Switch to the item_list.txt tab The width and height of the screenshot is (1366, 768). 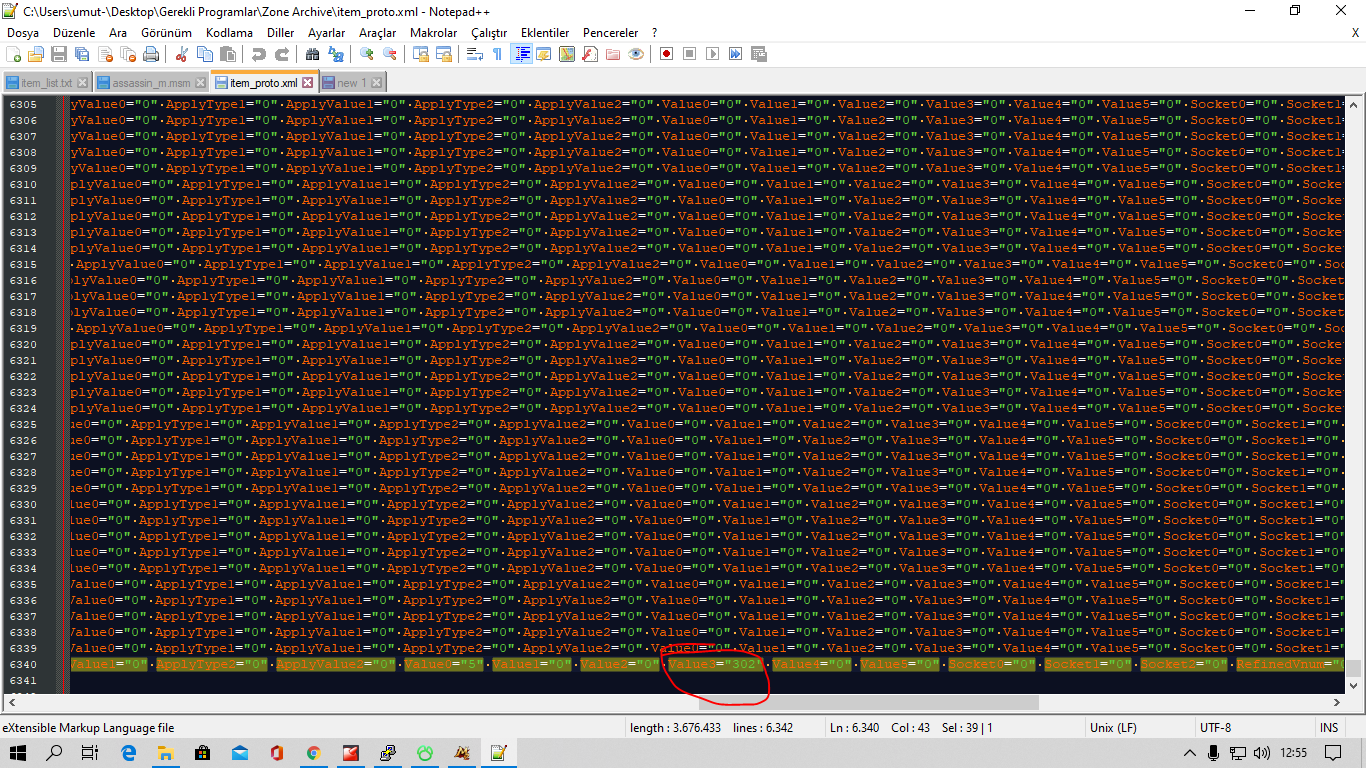[x=46, y=83]
